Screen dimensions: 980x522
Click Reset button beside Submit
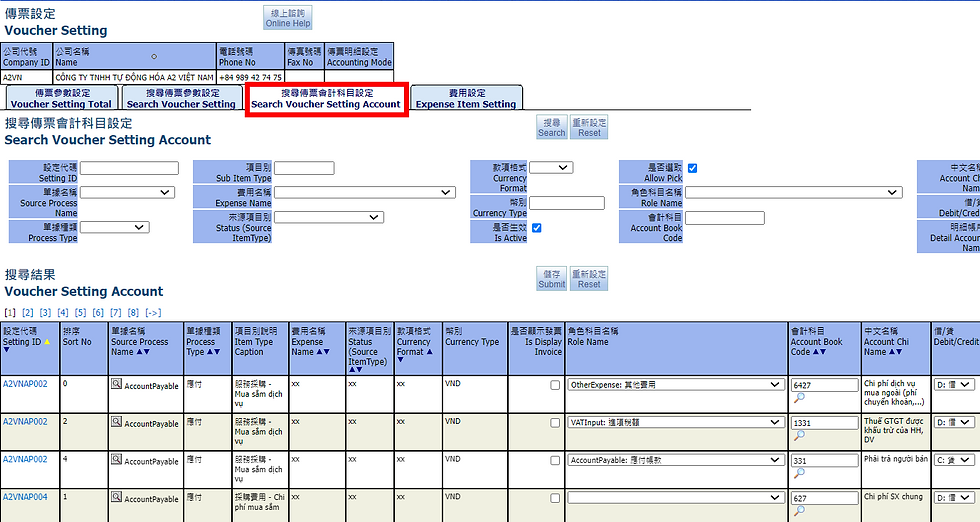coord(589,278)
